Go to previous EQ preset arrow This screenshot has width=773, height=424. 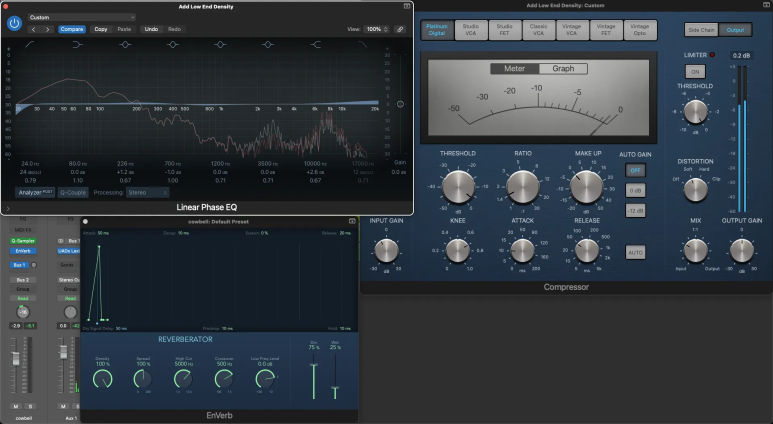click(34, 30)
